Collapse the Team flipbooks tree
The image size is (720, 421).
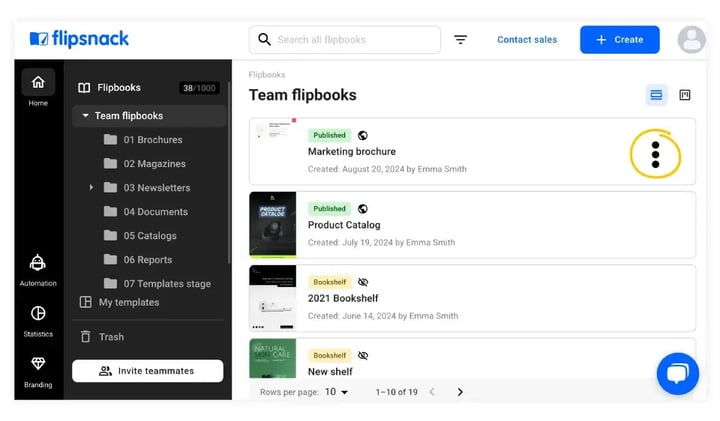point(85,116)
